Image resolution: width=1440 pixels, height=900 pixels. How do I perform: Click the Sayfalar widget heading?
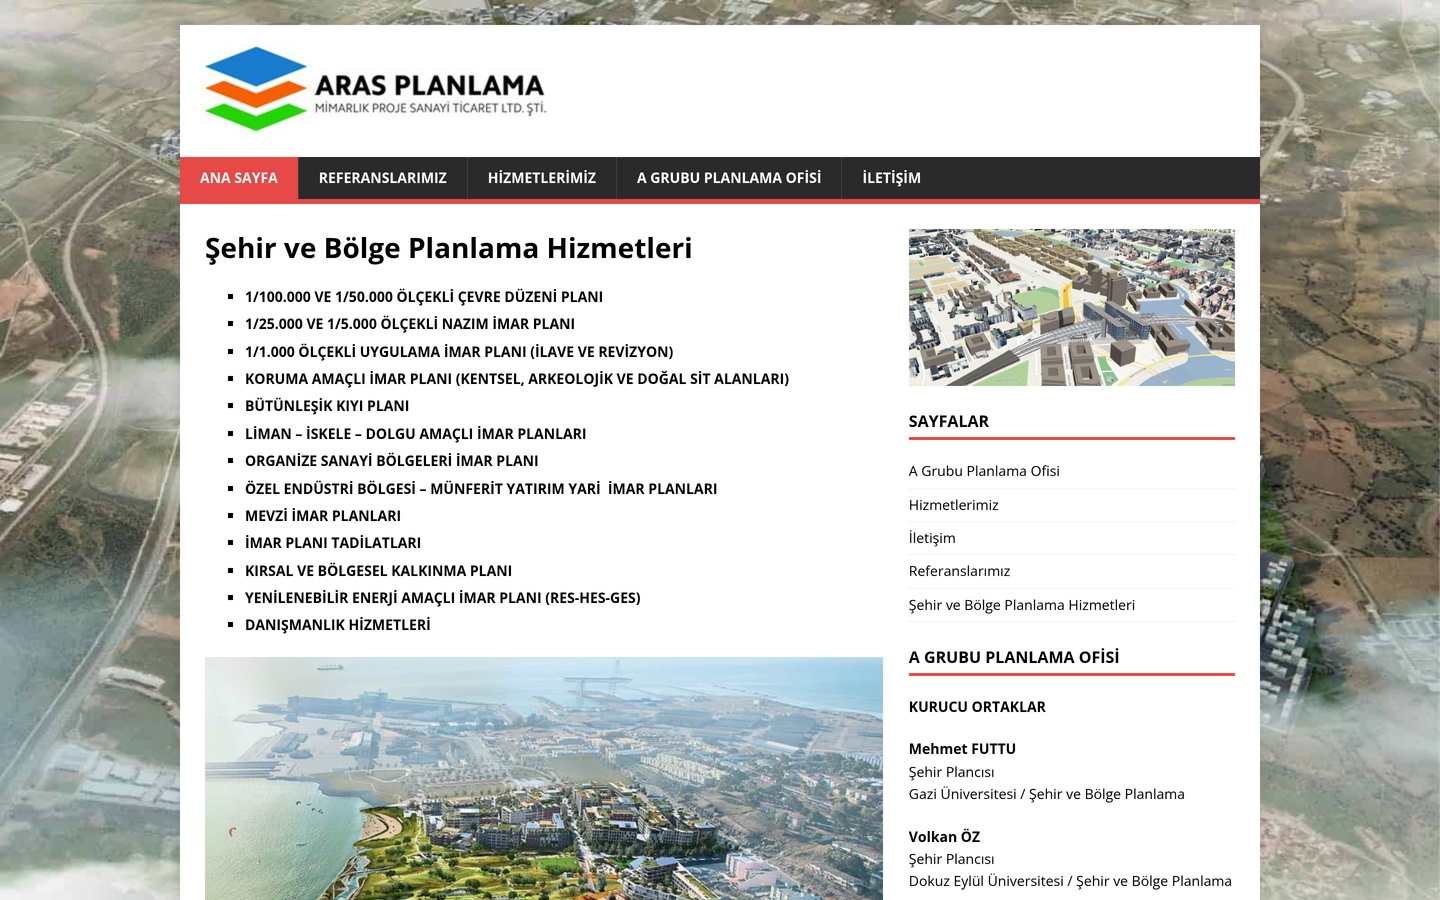pyautogui.click(x=949, y=422)
